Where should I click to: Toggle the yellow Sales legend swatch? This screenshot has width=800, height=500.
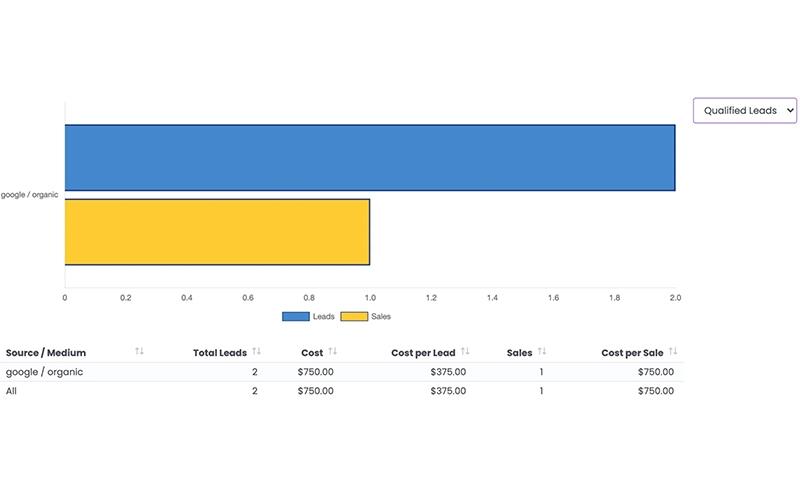354,316
